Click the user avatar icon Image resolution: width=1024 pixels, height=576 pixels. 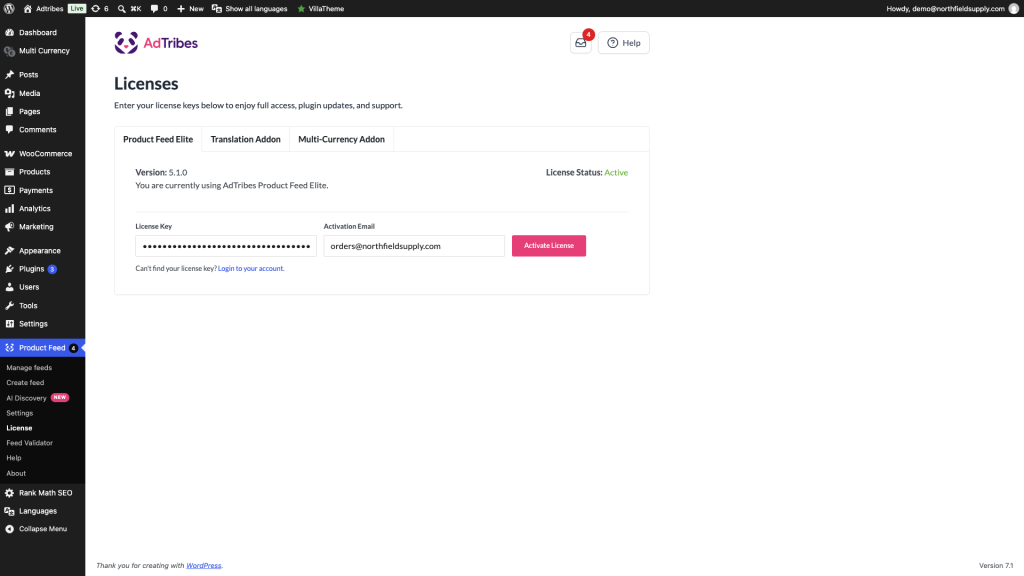(1014, 8)
